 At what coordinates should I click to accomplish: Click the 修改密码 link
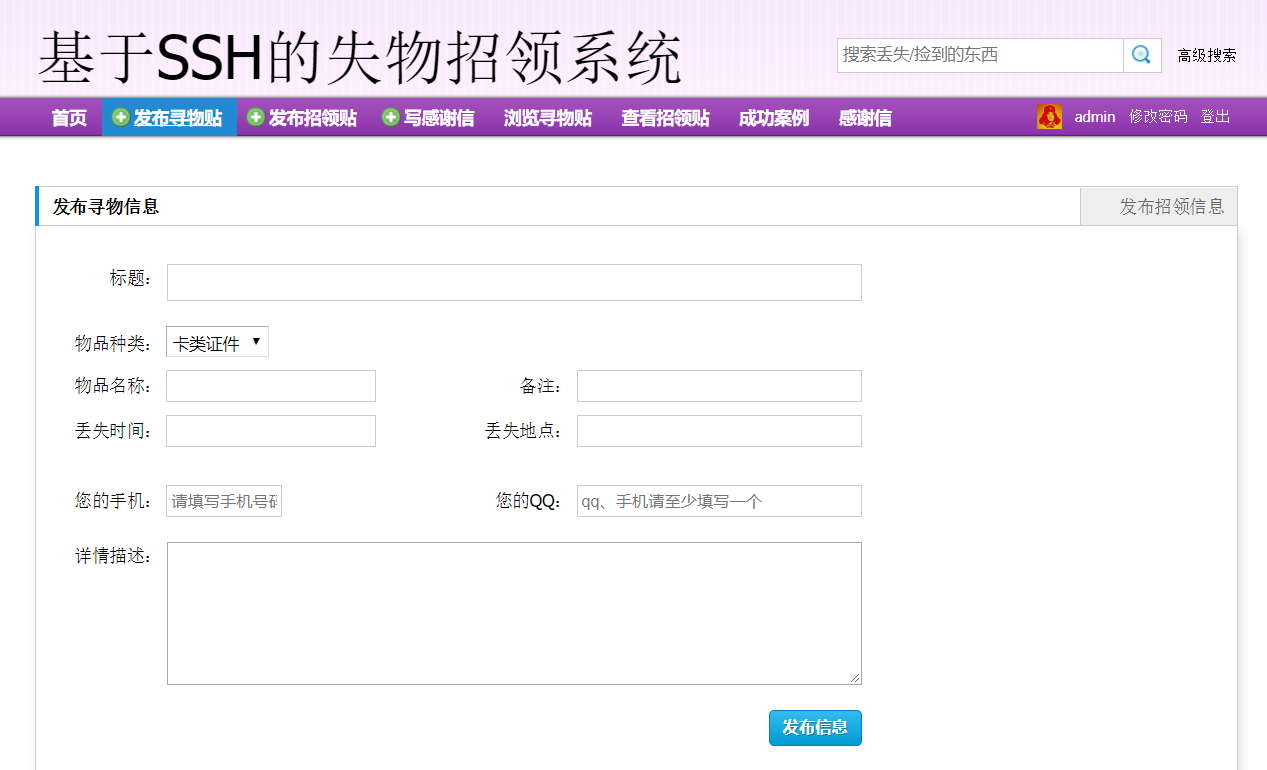pyautogui.click(x=1157, y=117)
